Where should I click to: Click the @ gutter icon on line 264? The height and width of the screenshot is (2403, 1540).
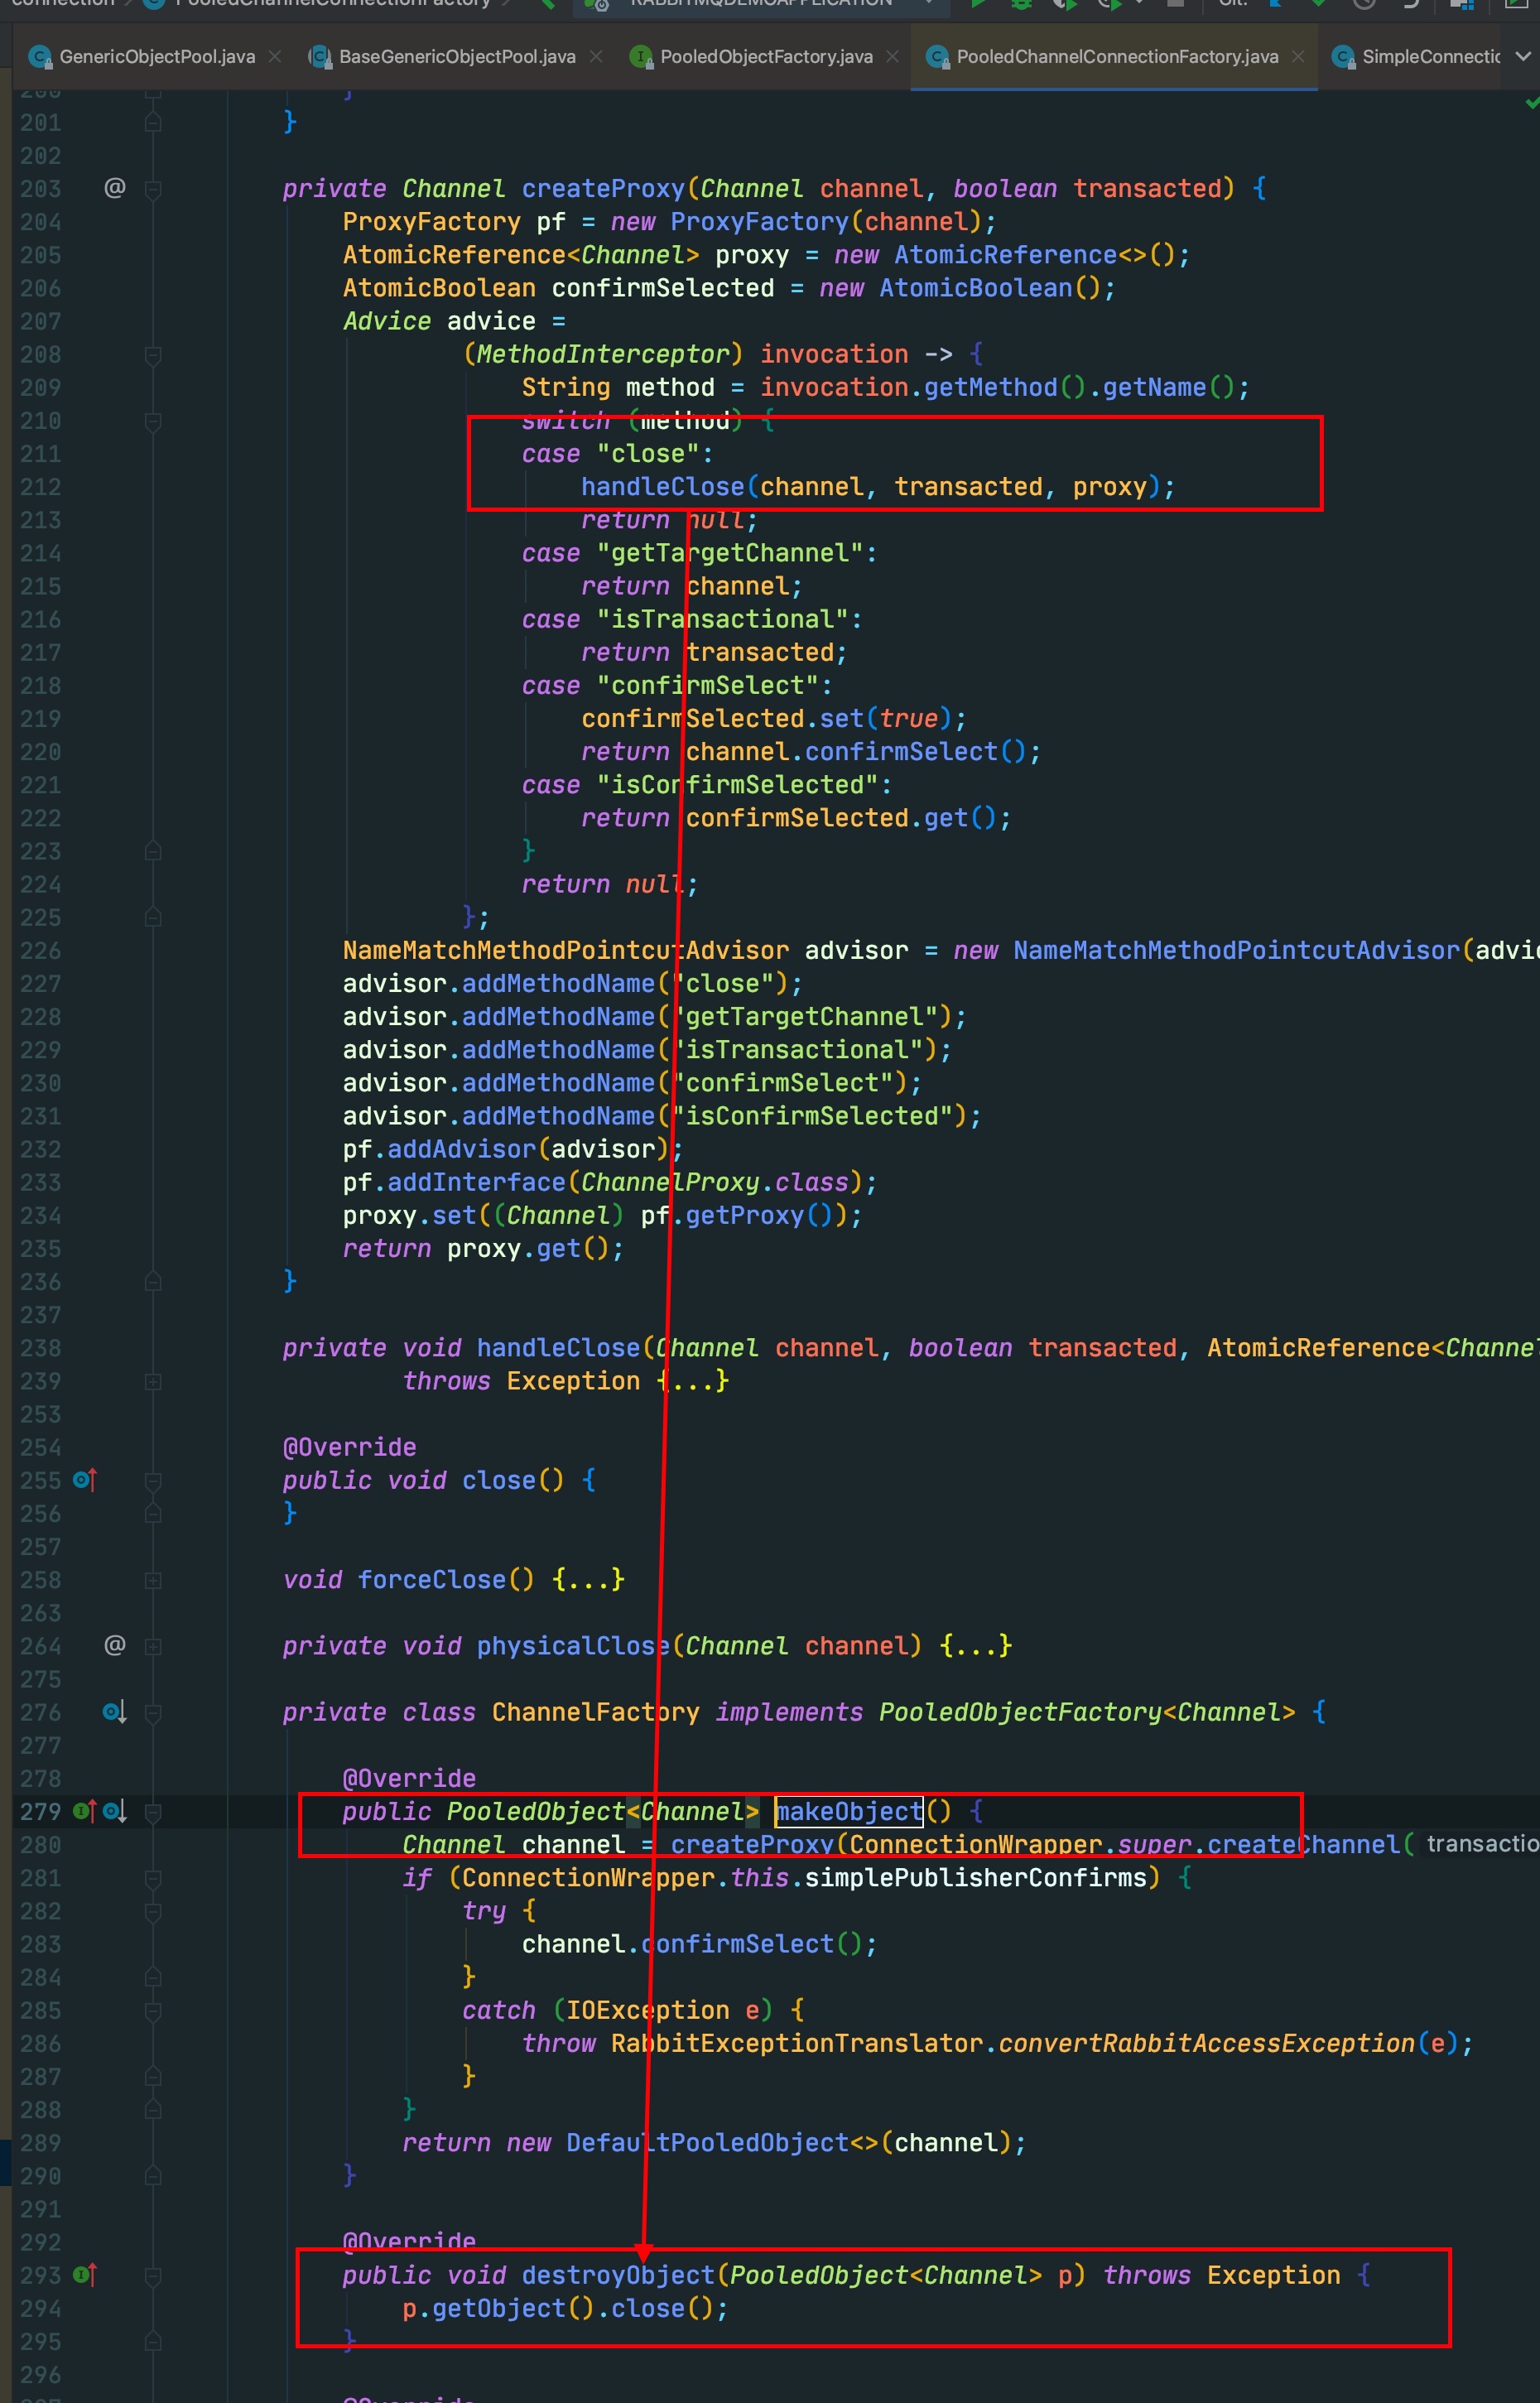[115, 1645]
